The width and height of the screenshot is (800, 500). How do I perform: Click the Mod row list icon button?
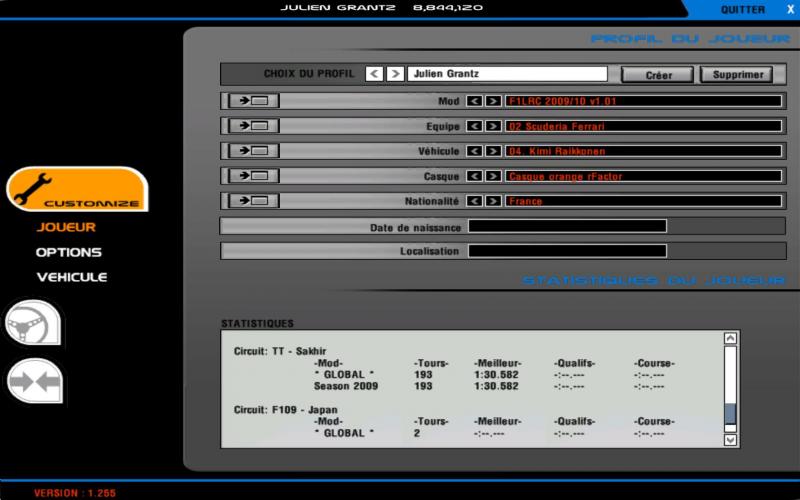254,101
